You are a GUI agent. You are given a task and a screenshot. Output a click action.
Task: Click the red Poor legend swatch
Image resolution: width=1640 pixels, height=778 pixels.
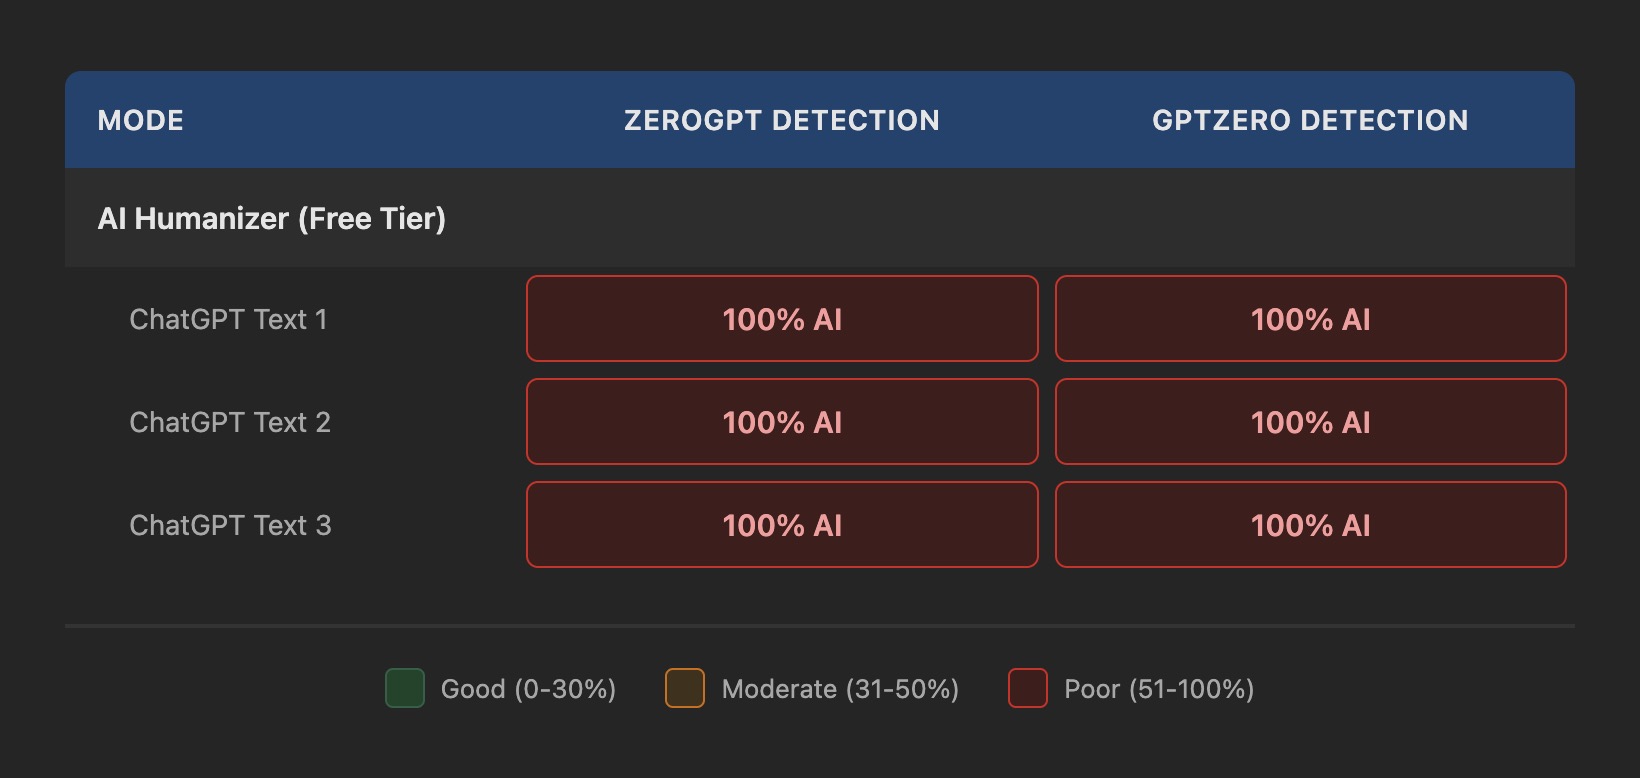1028,688
